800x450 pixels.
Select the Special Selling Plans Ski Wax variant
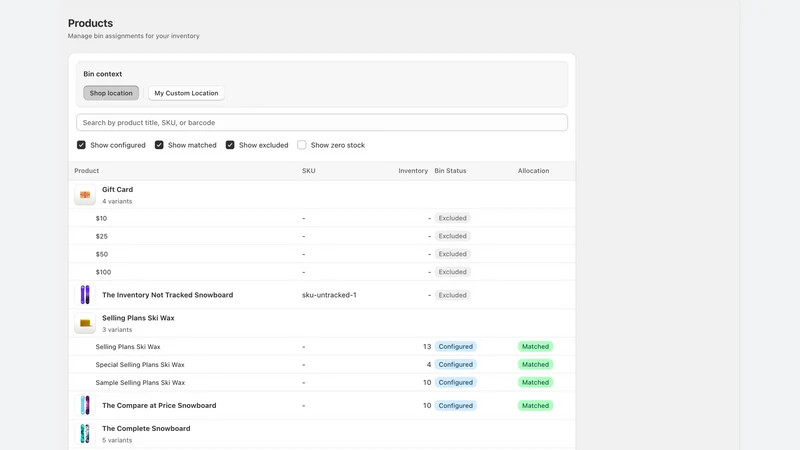140,365
